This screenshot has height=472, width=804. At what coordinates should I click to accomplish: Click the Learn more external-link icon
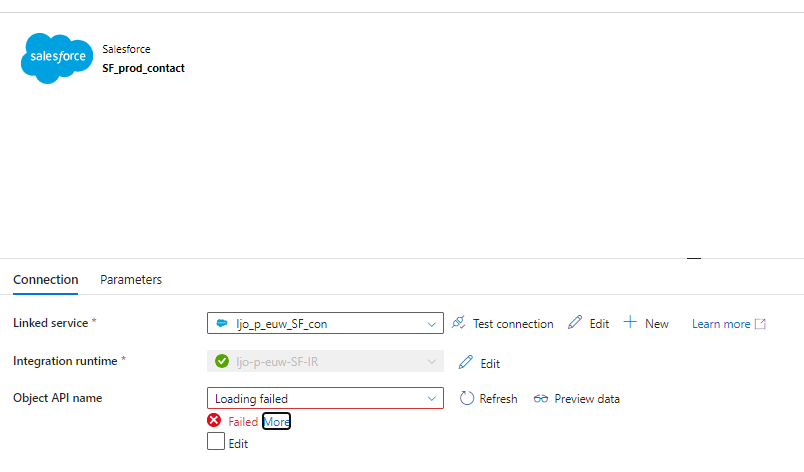pyautogui.click(x=760, y=324)
